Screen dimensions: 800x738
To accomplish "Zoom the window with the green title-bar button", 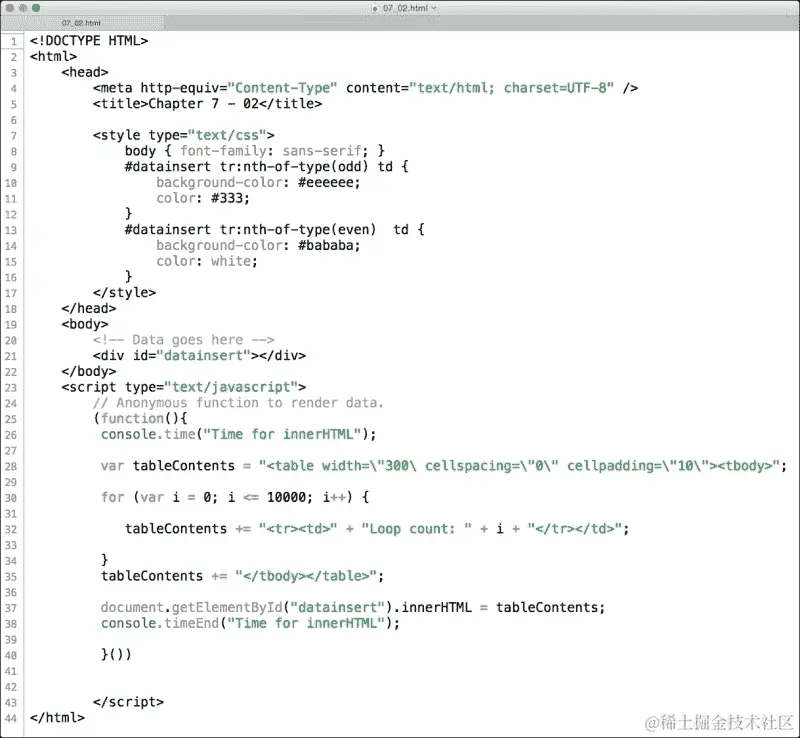I will pos(36,8).
